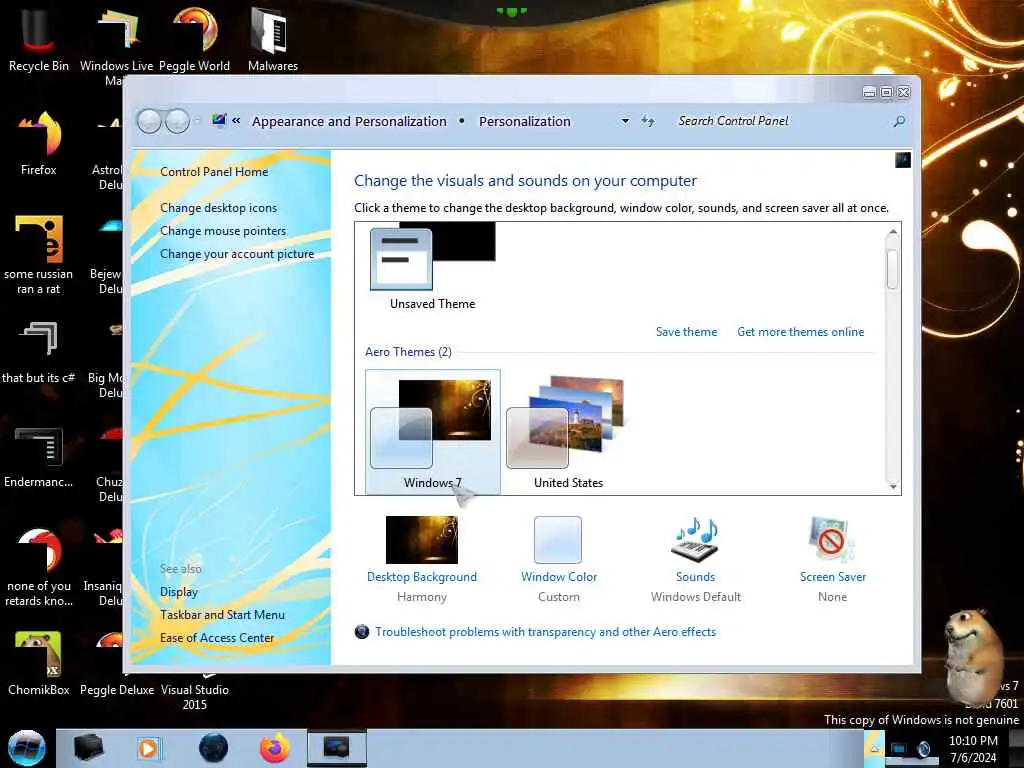Select the Windows 7 Aero theme
This screenshot has height=768, width=1024.
(432, 432)
